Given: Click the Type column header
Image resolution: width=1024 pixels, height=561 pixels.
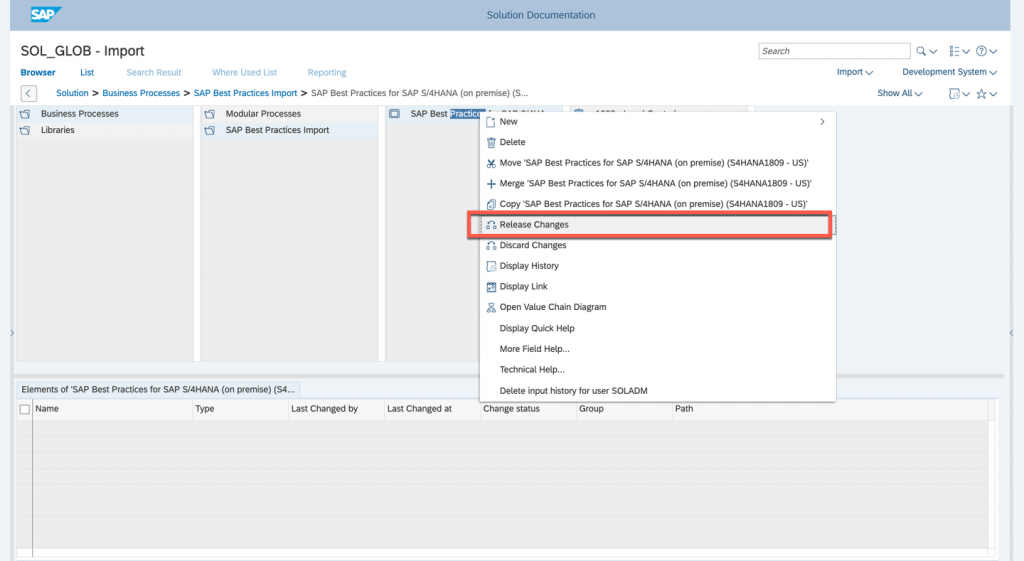Looking at the screenshot, I should [x=240, y=409].
